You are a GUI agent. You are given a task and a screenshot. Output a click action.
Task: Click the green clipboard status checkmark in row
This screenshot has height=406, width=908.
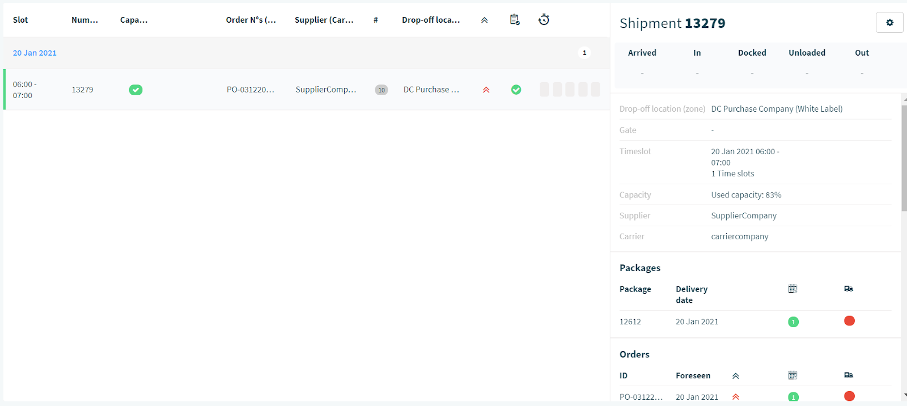(x=515, y=90)
